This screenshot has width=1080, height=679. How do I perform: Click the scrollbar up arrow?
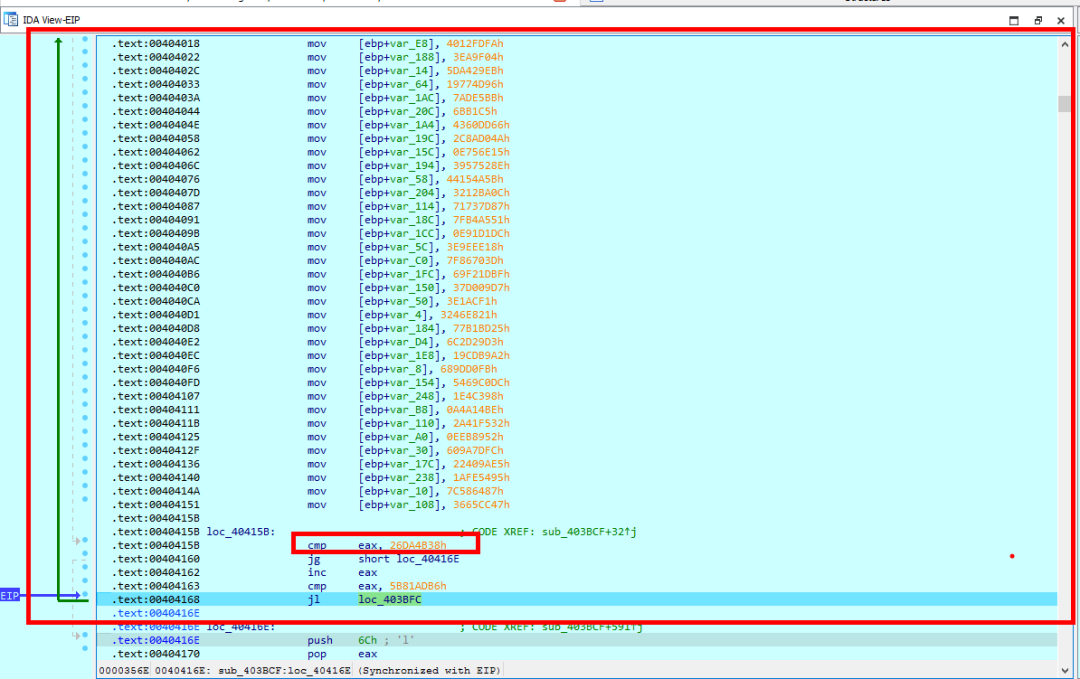tap(1065, 44)
